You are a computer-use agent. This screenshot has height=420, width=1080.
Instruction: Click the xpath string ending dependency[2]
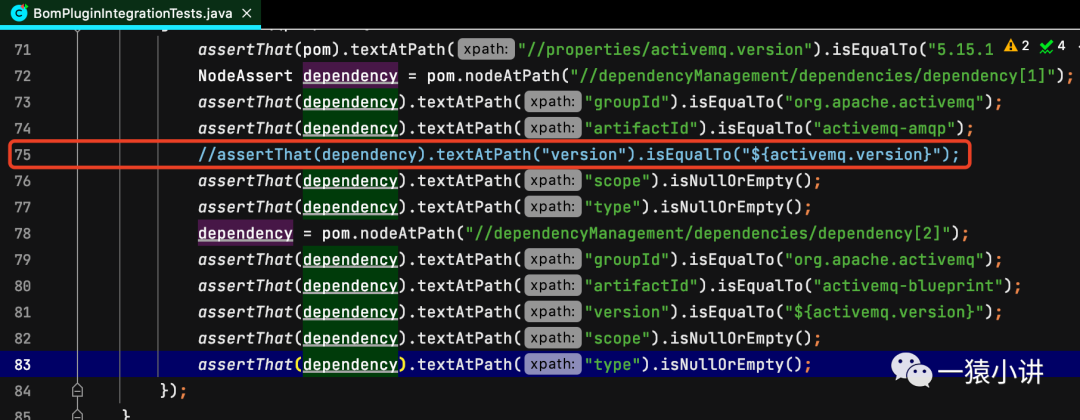(709, 233)
